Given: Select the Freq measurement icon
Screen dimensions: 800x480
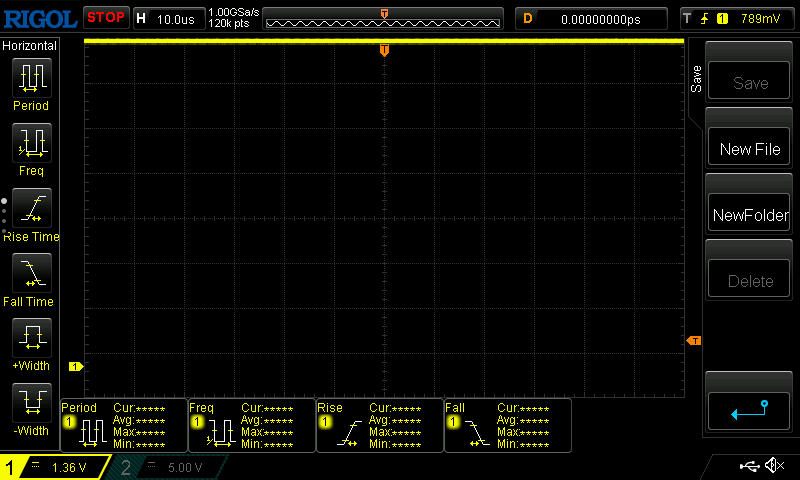Looking at the screenshot, I should coord(31,148).
